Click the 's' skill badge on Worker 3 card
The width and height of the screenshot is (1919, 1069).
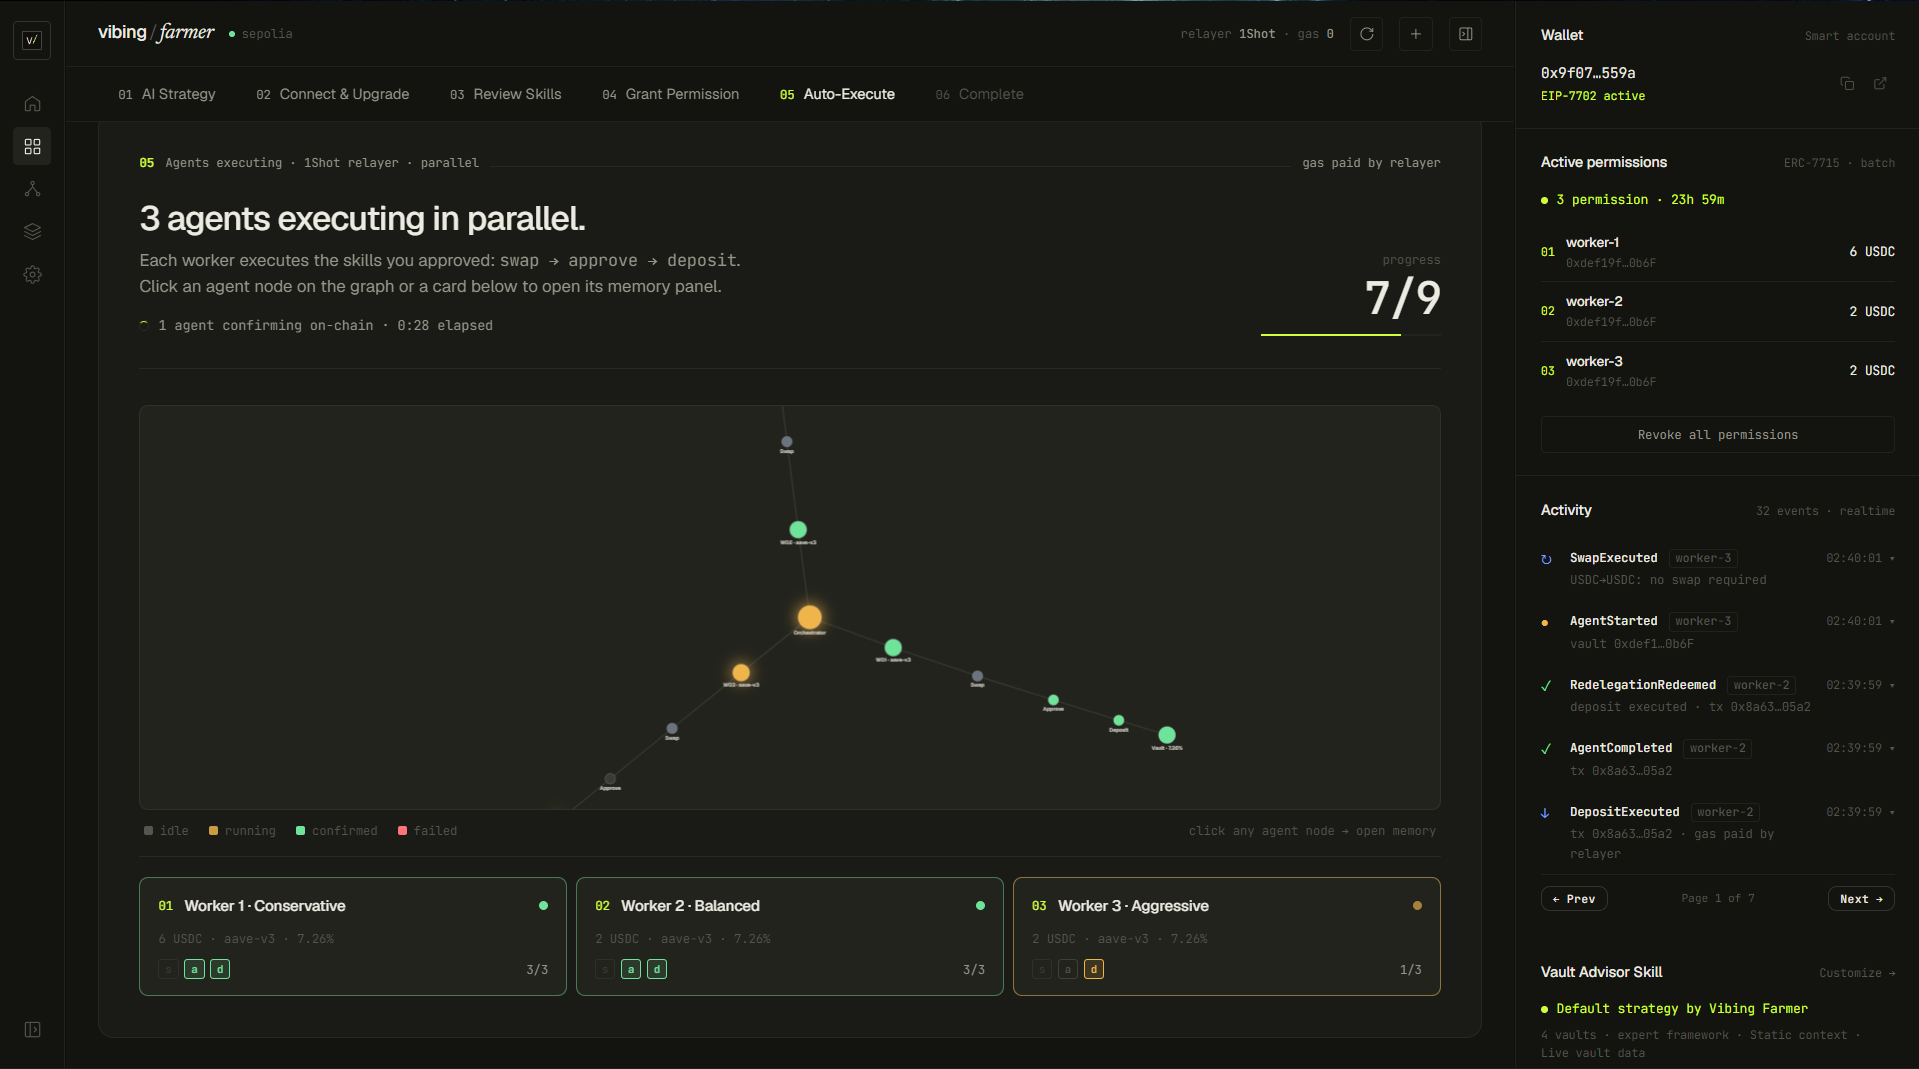click(x=1042, y=969)
